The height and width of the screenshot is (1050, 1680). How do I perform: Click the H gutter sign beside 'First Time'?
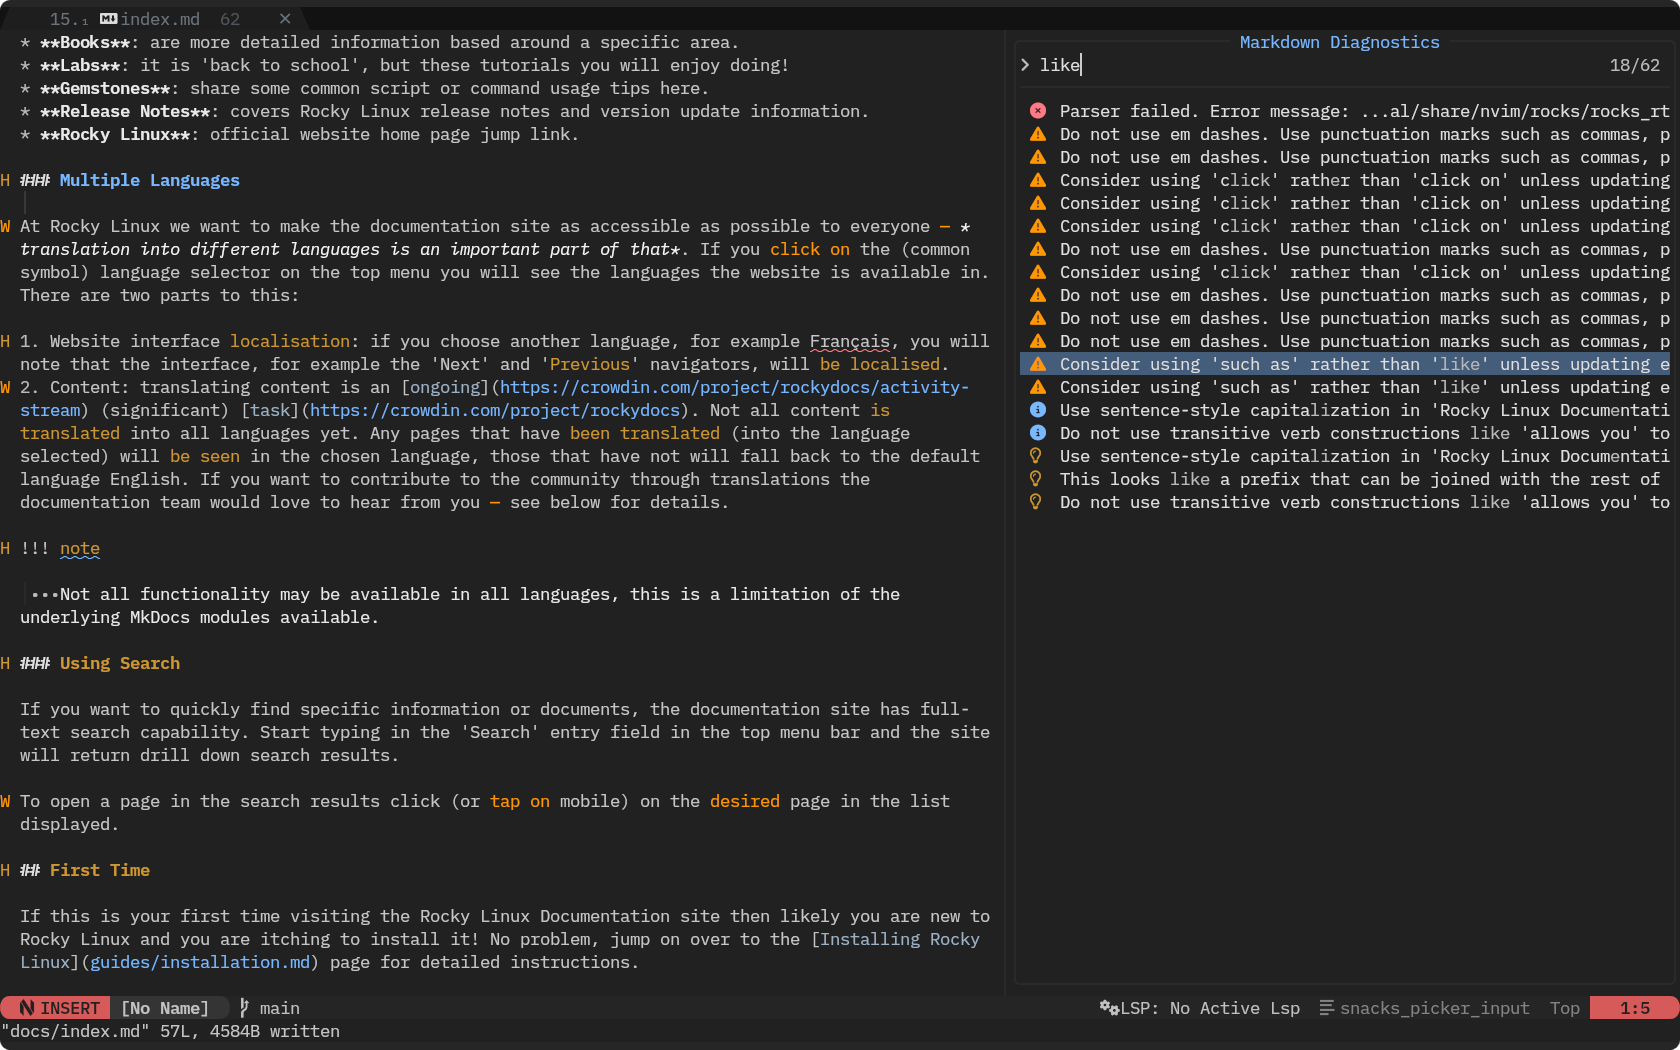6,870
